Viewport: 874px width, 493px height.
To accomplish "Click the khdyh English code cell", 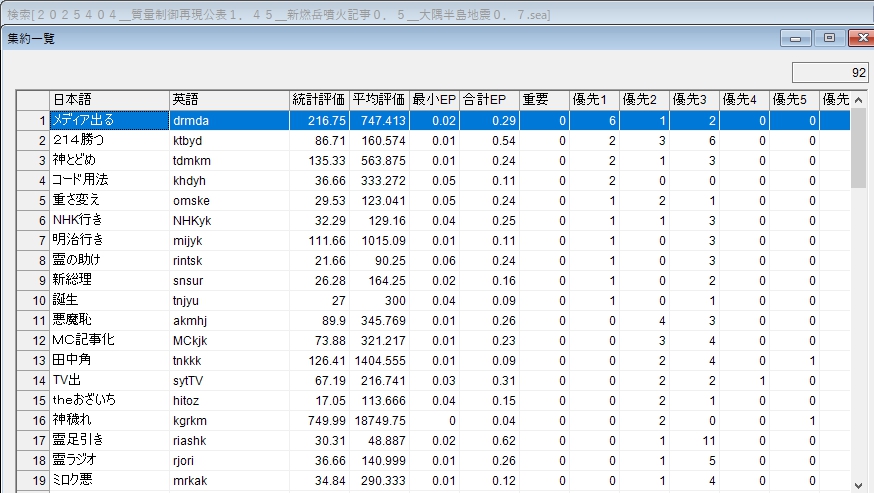I will click(229, 181).
